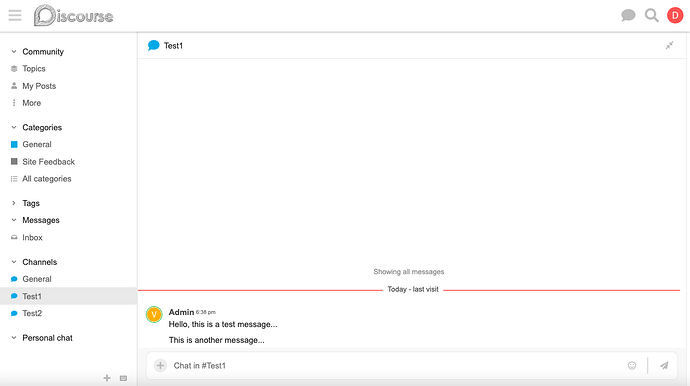
Task: Open the user avatar D menu
Action: (675, 15)
